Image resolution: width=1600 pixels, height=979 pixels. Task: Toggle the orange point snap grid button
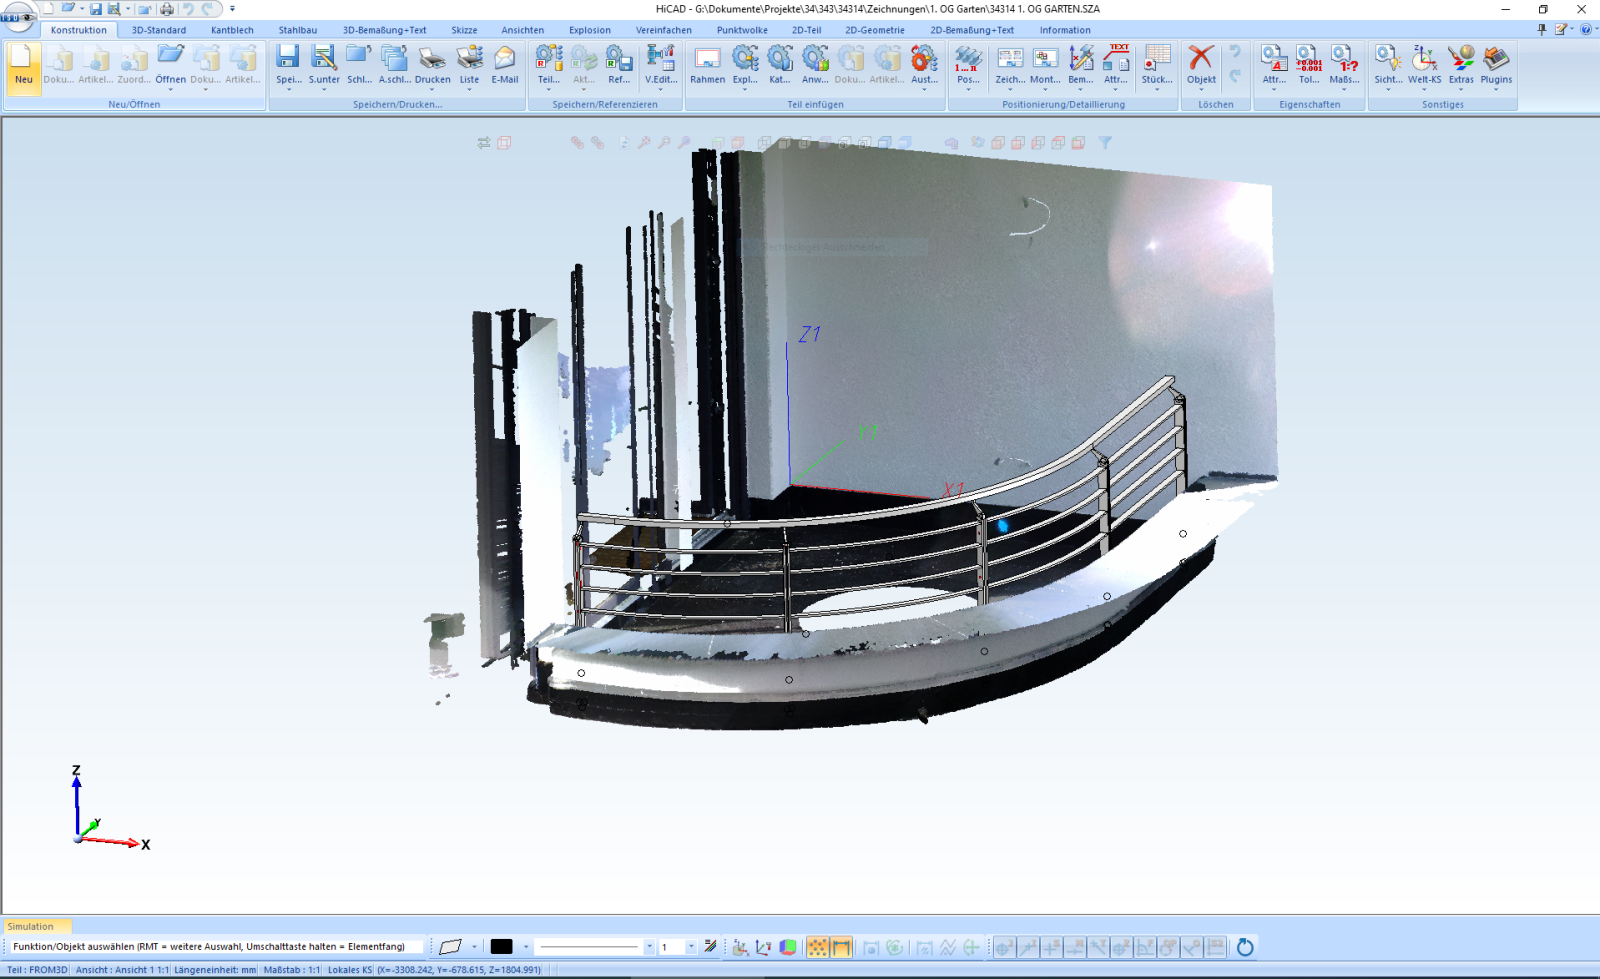point(818,947)
